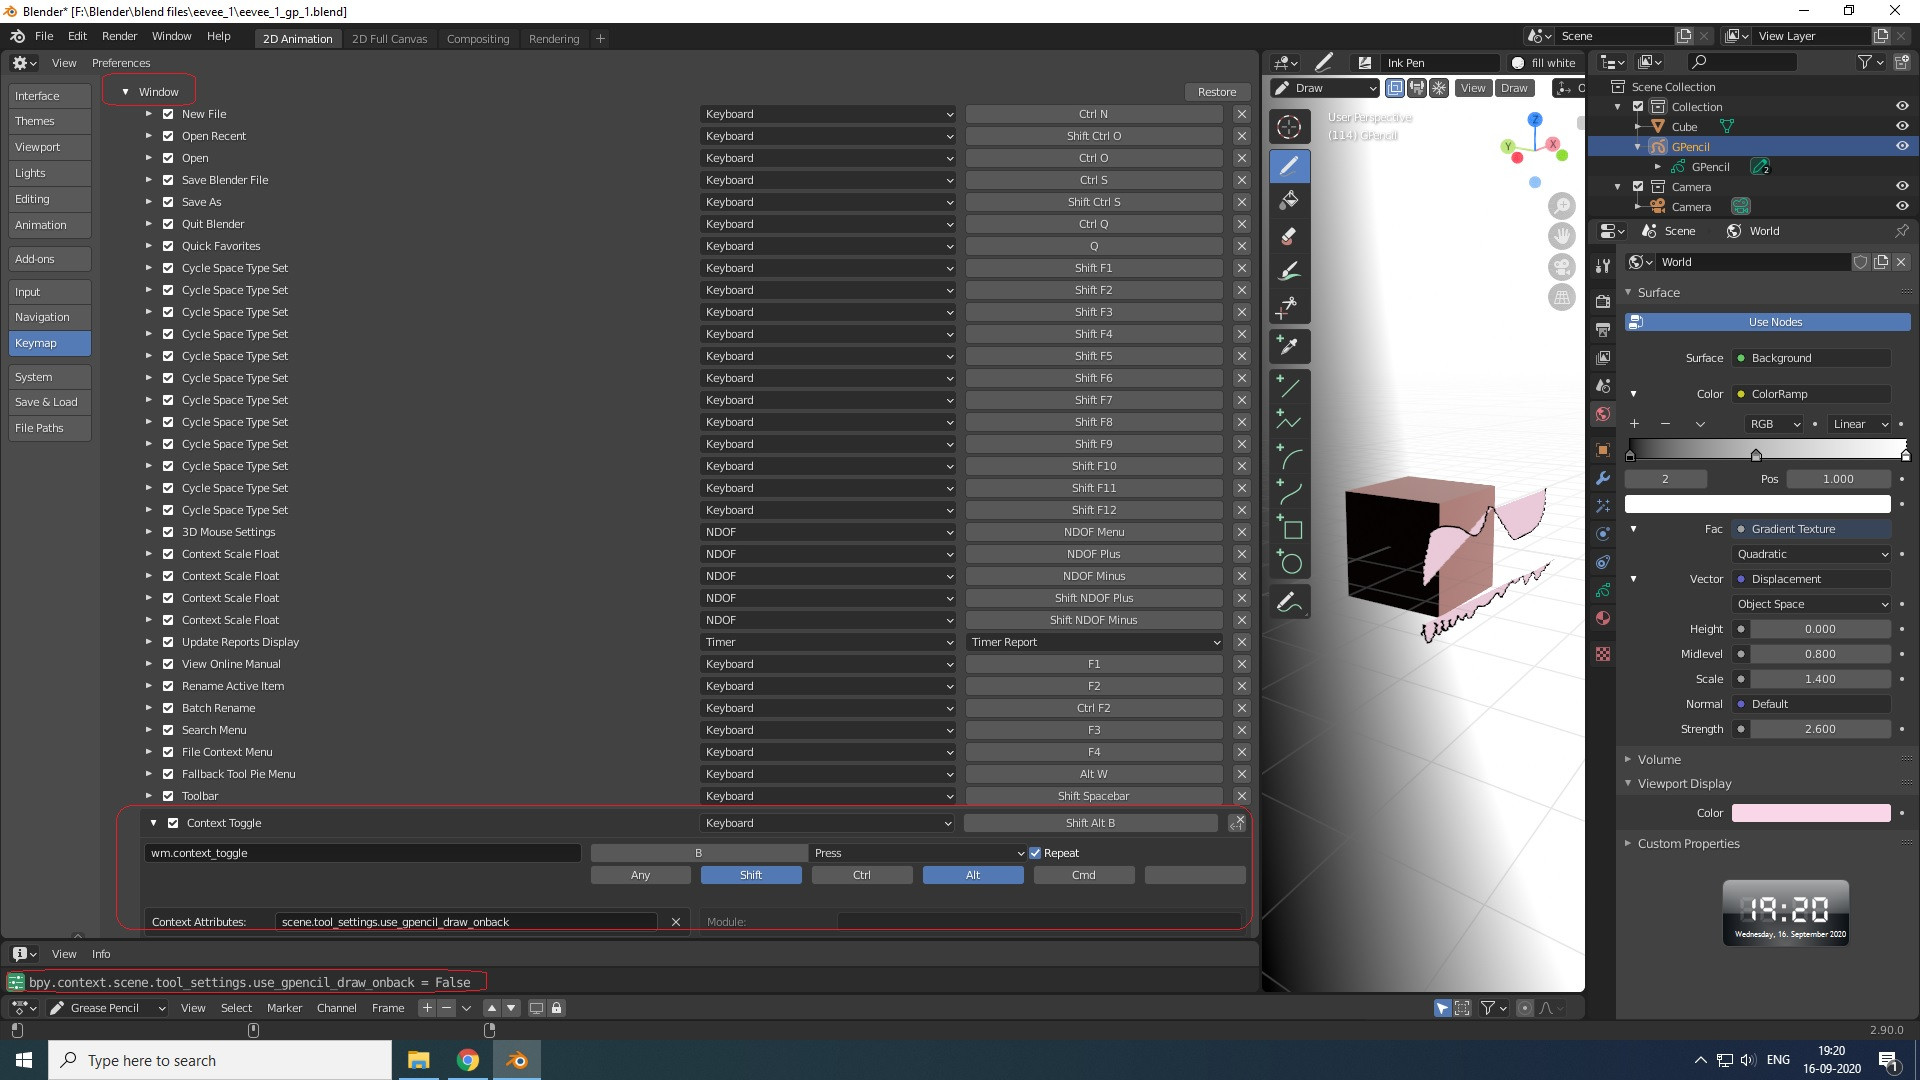
Task: Open File Explorer from taskbar
Action: pos(418,1060)
